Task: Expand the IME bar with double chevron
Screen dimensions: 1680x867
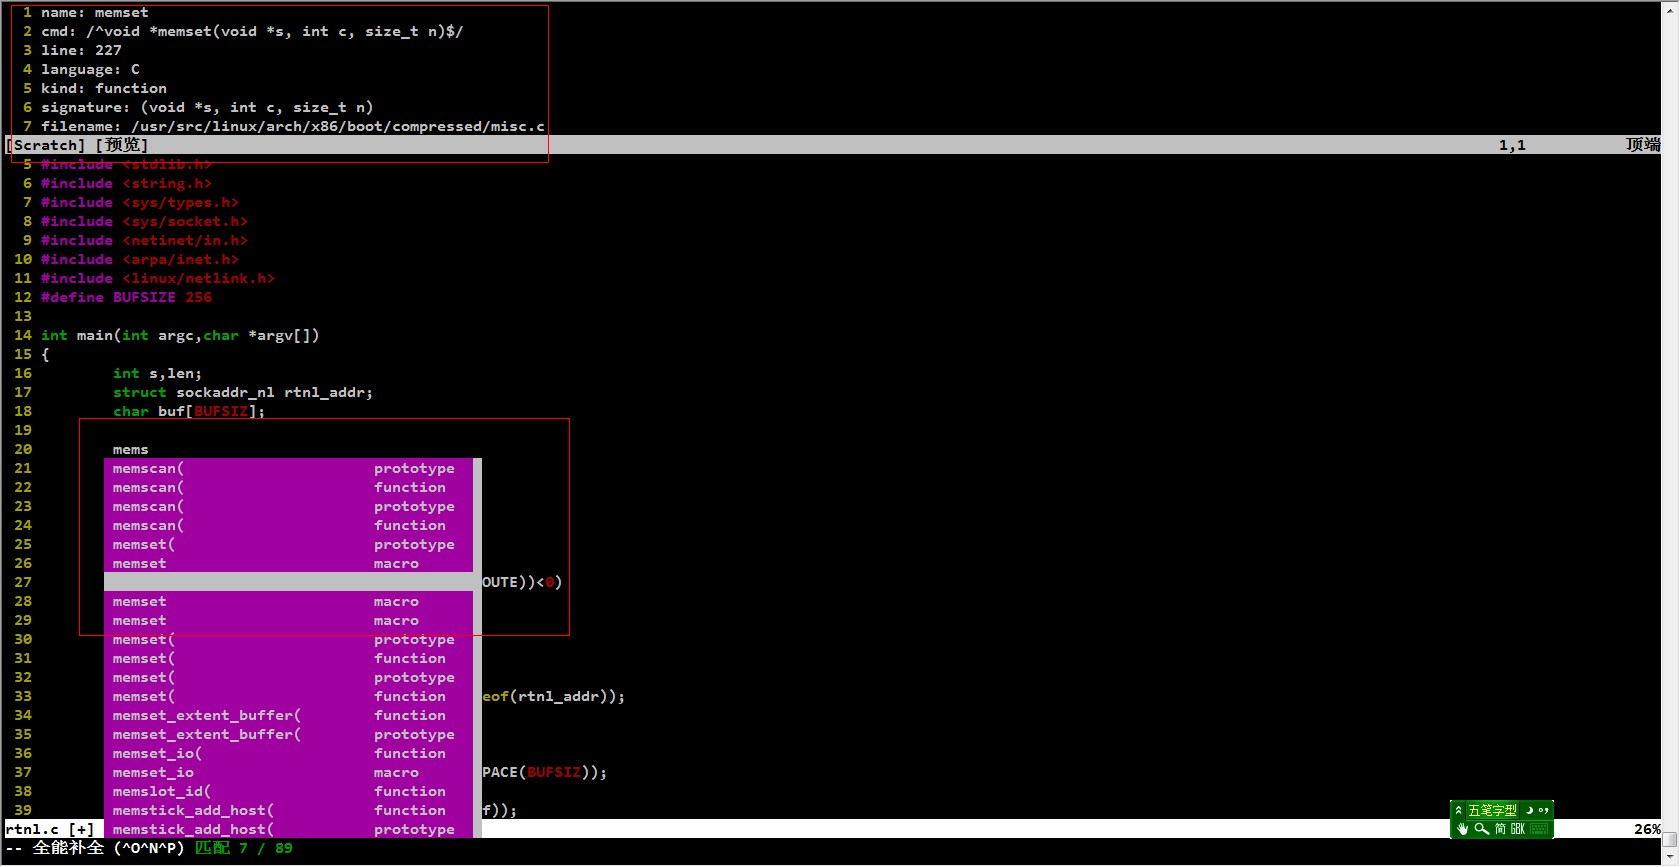Action: [x=1459, y=810]
